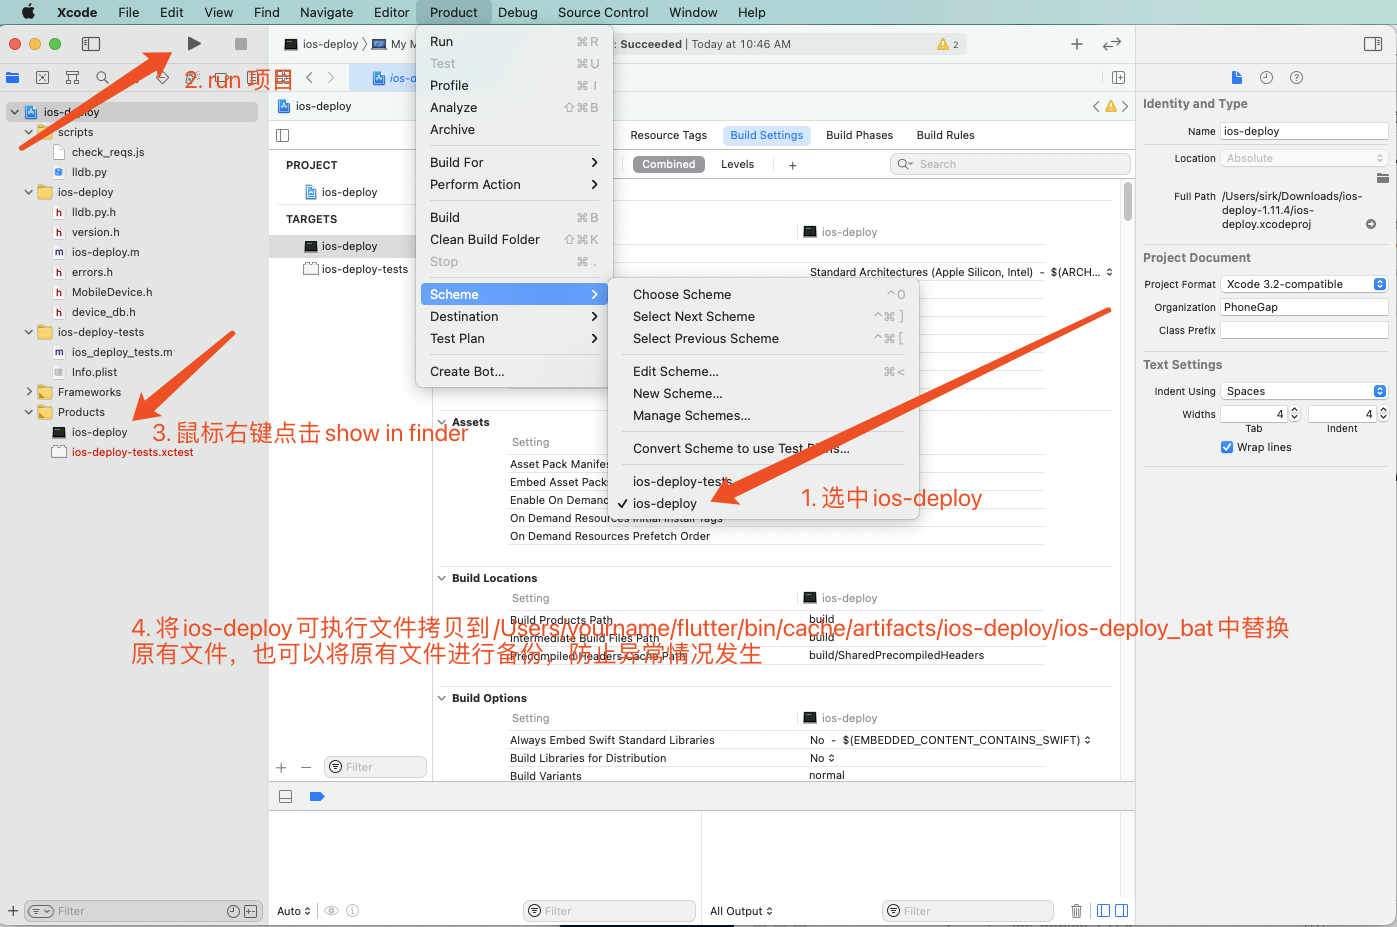The height and width of the screenshot is (927, 1397).
Task: Click the reveal Full Path arrow icon
Action: (1371, 224)
